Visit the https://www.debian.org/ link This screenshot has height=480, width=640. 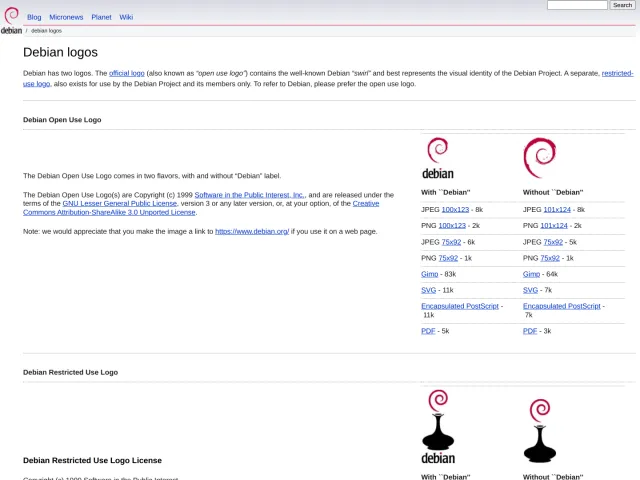click(x=252, y=231)
